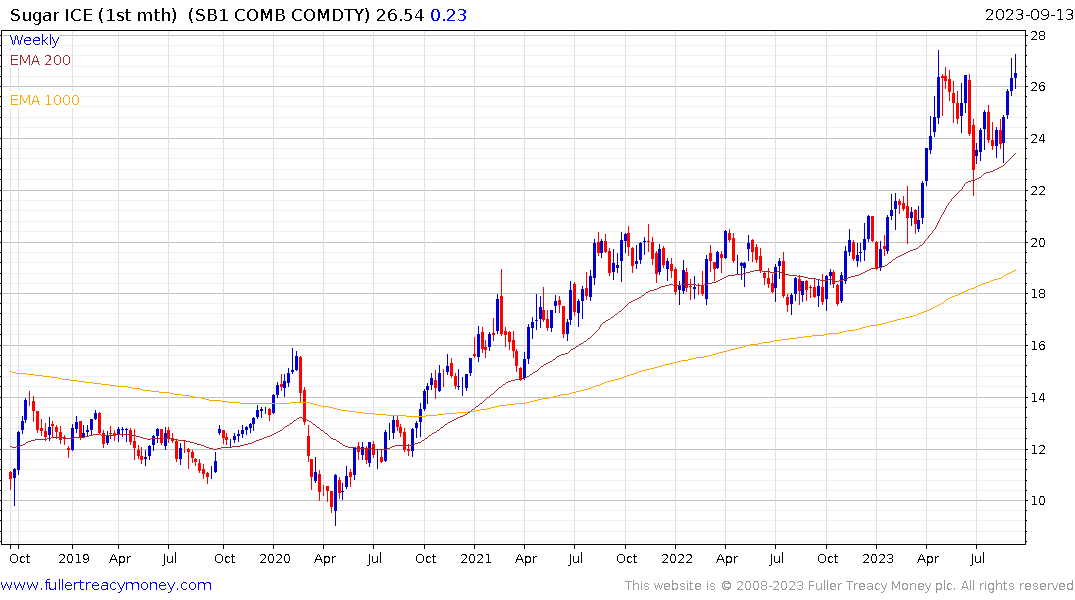Click the 'EMA 200' legend label
The image size is (1075, 600).
[40, 60]
